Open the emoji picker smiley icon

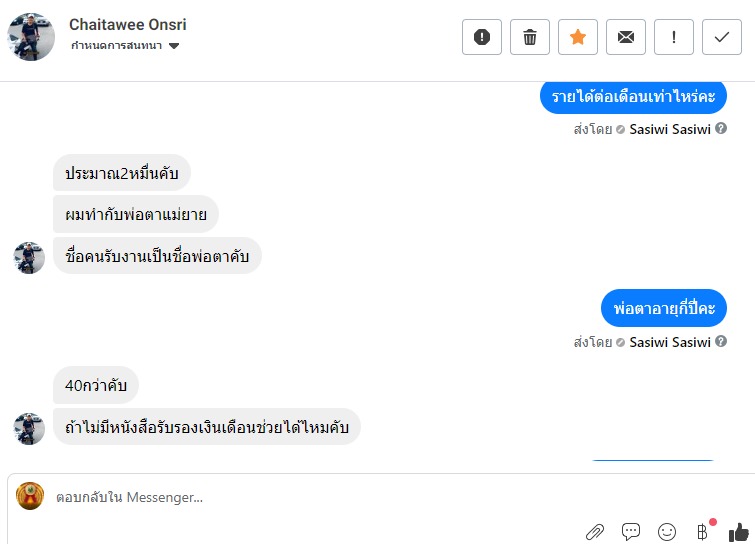(667, 532)
